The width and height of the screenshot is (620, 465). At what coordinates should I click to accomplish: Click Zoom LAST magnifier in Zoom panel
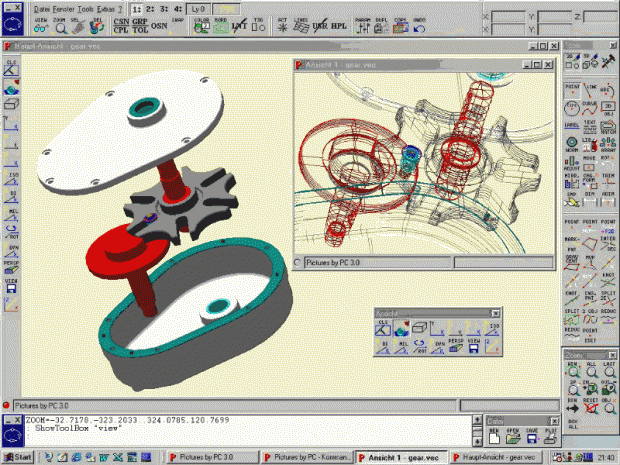609,370
